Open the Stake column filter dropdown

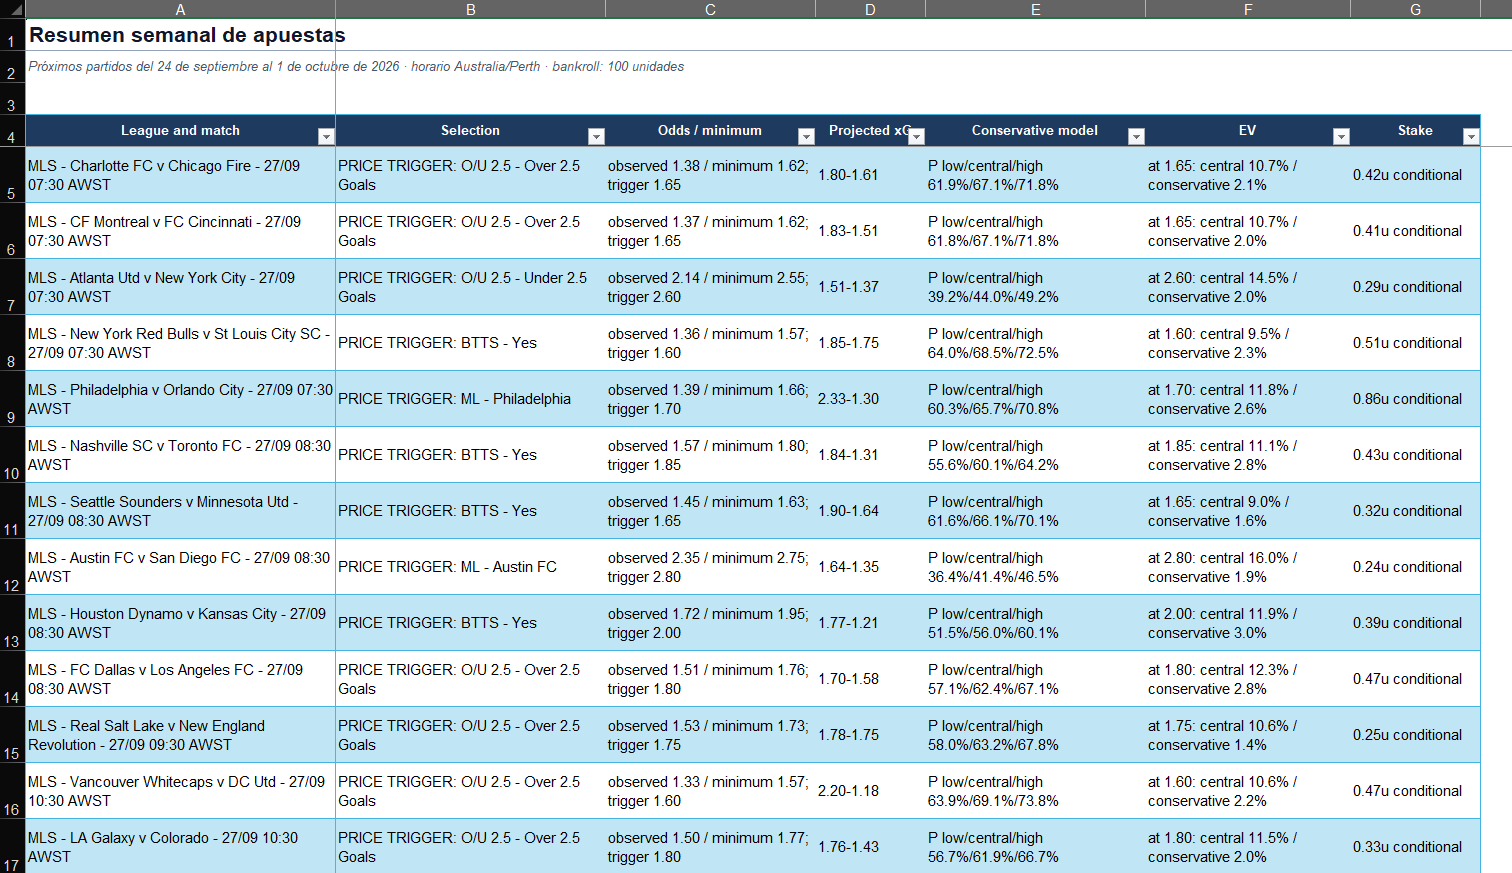click(x=1471, y=137)
